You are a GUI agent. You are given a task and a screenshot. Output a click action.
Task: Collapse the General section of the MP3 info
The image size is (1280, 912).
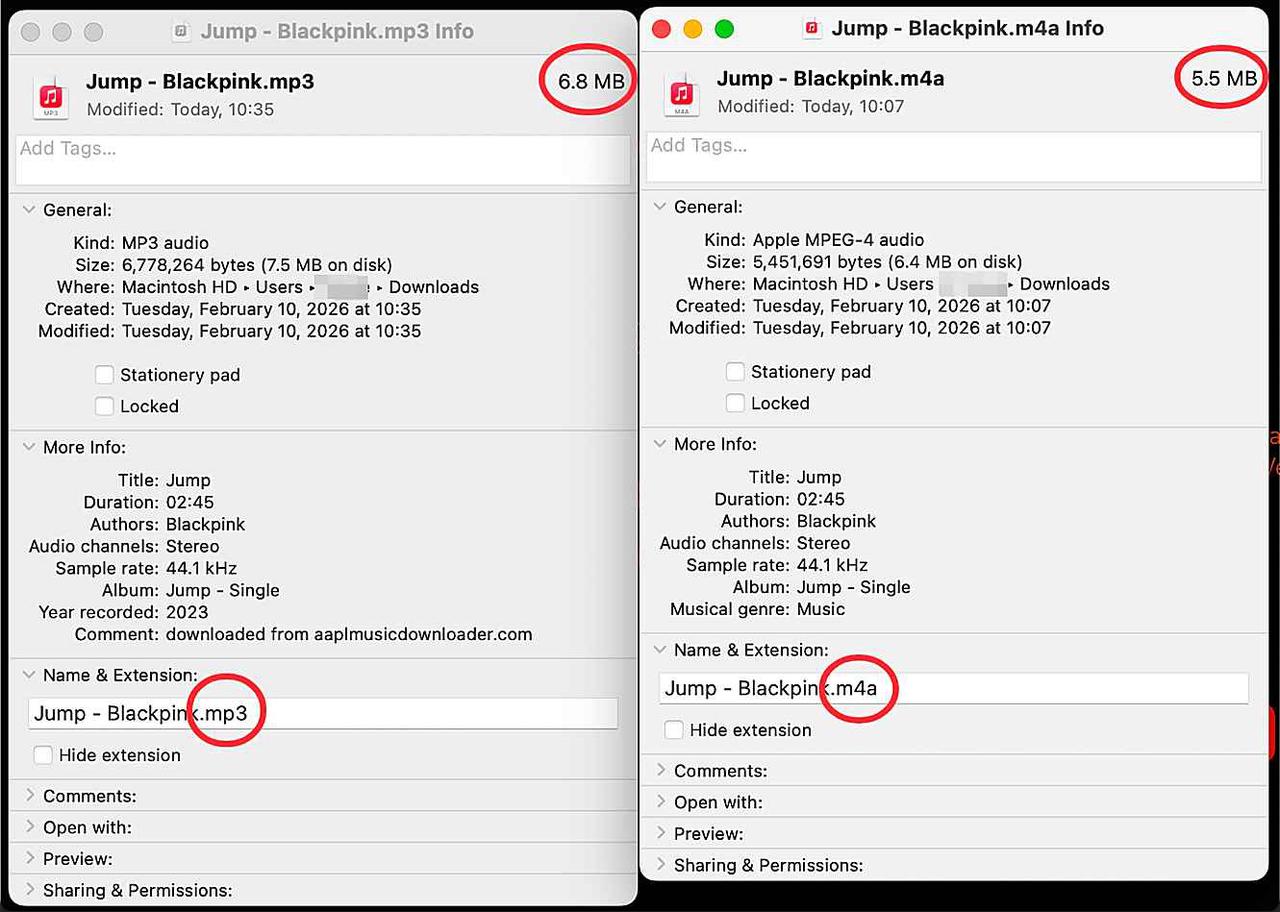click(27, 210)
